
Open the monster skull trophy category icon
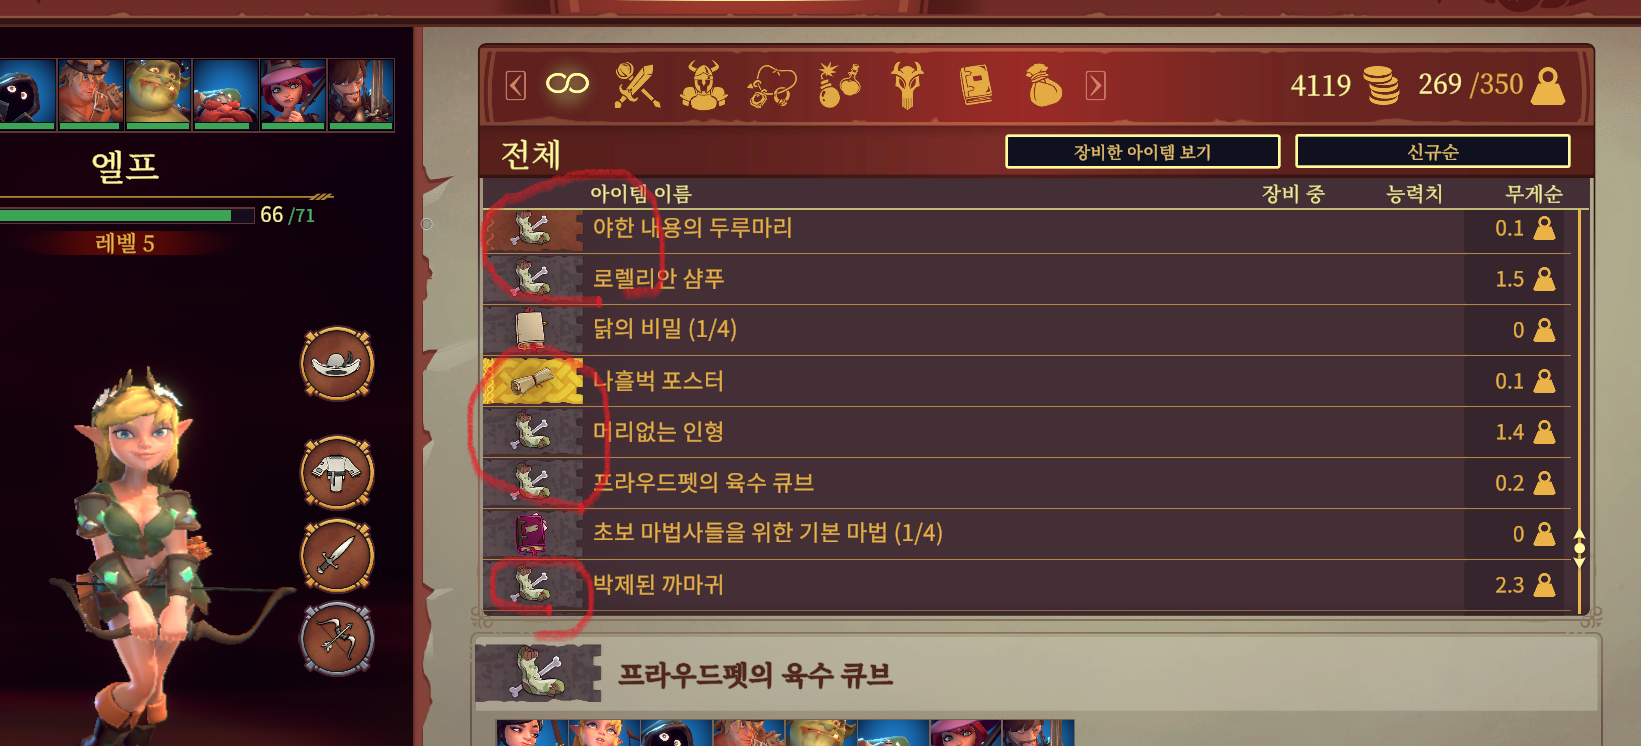pos(907,85)
